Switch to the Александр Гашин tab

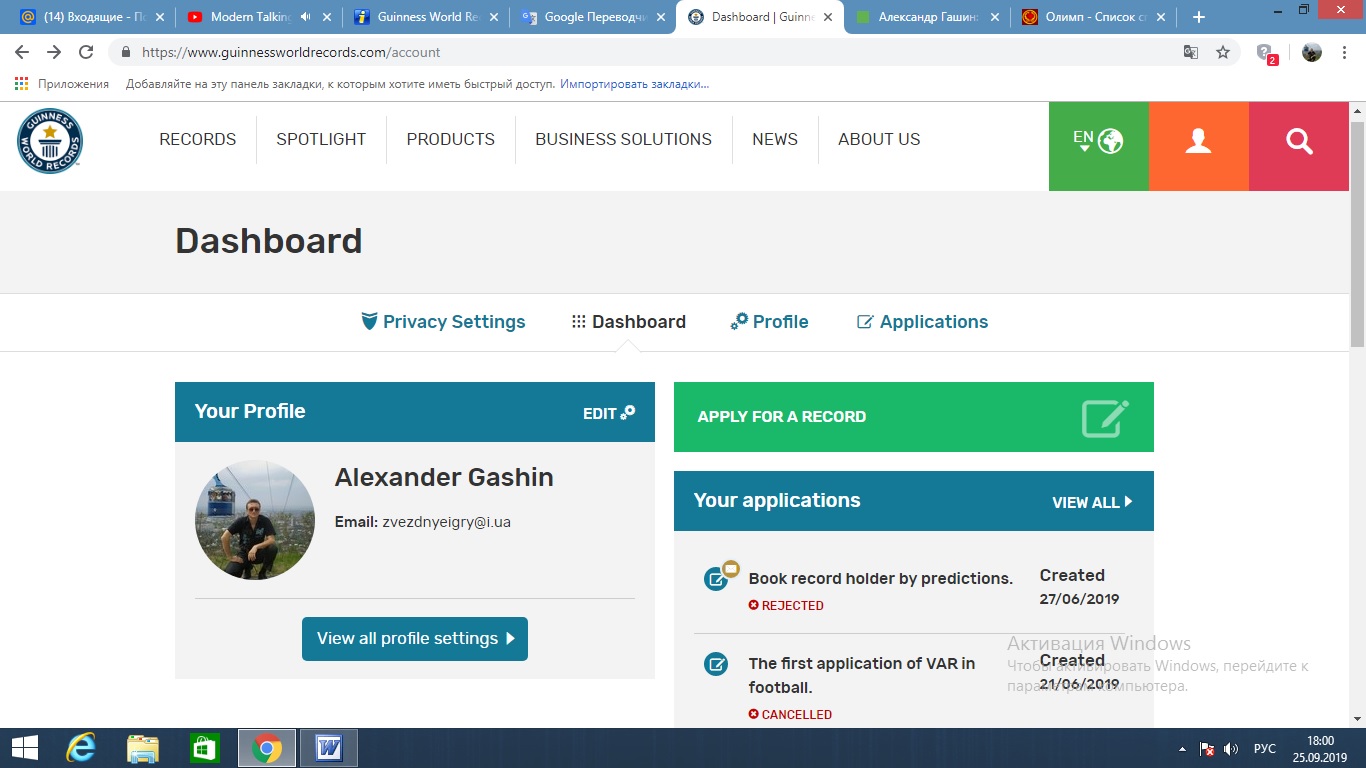click(926, 17)
